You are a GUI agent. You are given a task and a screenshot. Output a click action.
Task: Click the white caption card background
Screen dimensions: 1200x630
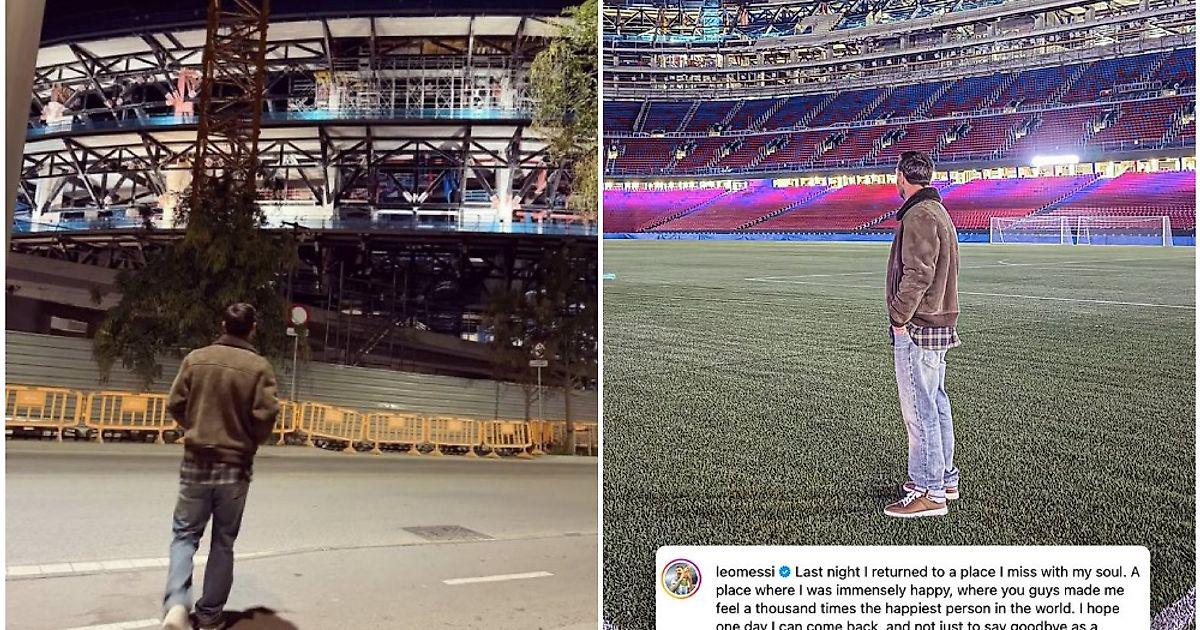(903, 588)
